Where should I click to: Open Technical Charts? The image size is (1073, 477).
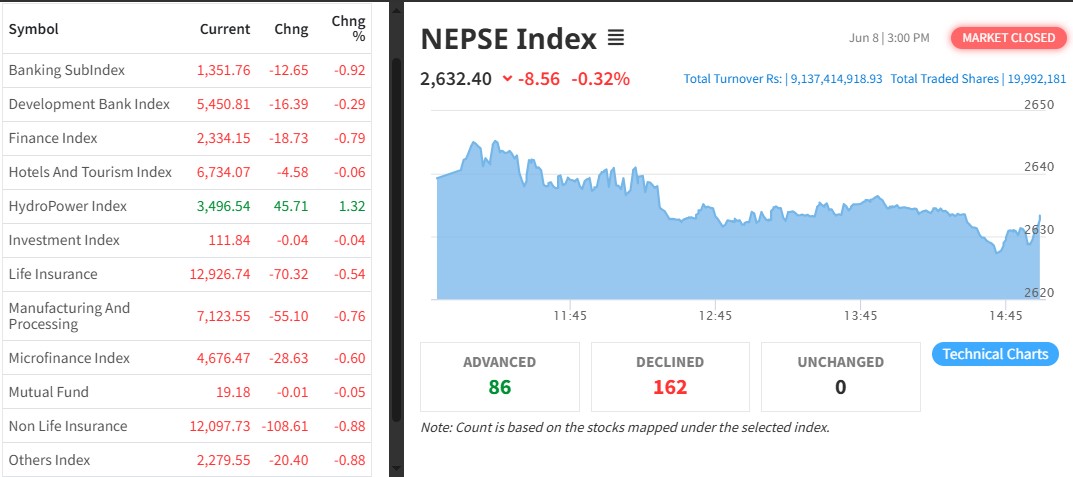[x=994, y=354]
